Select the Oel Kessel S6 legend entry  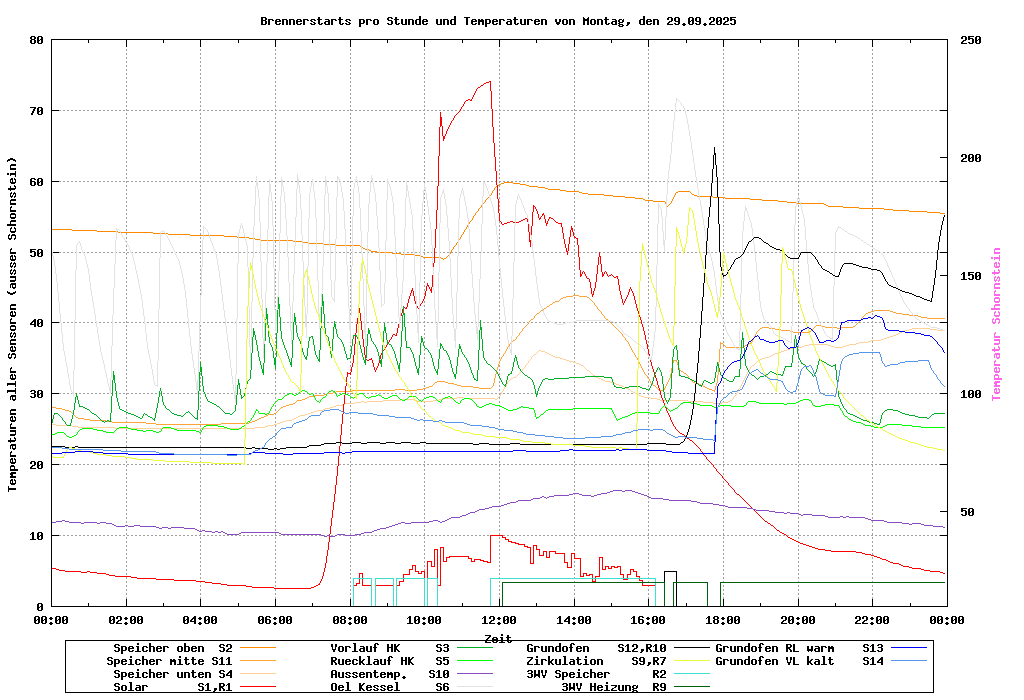tap(390, 687)
